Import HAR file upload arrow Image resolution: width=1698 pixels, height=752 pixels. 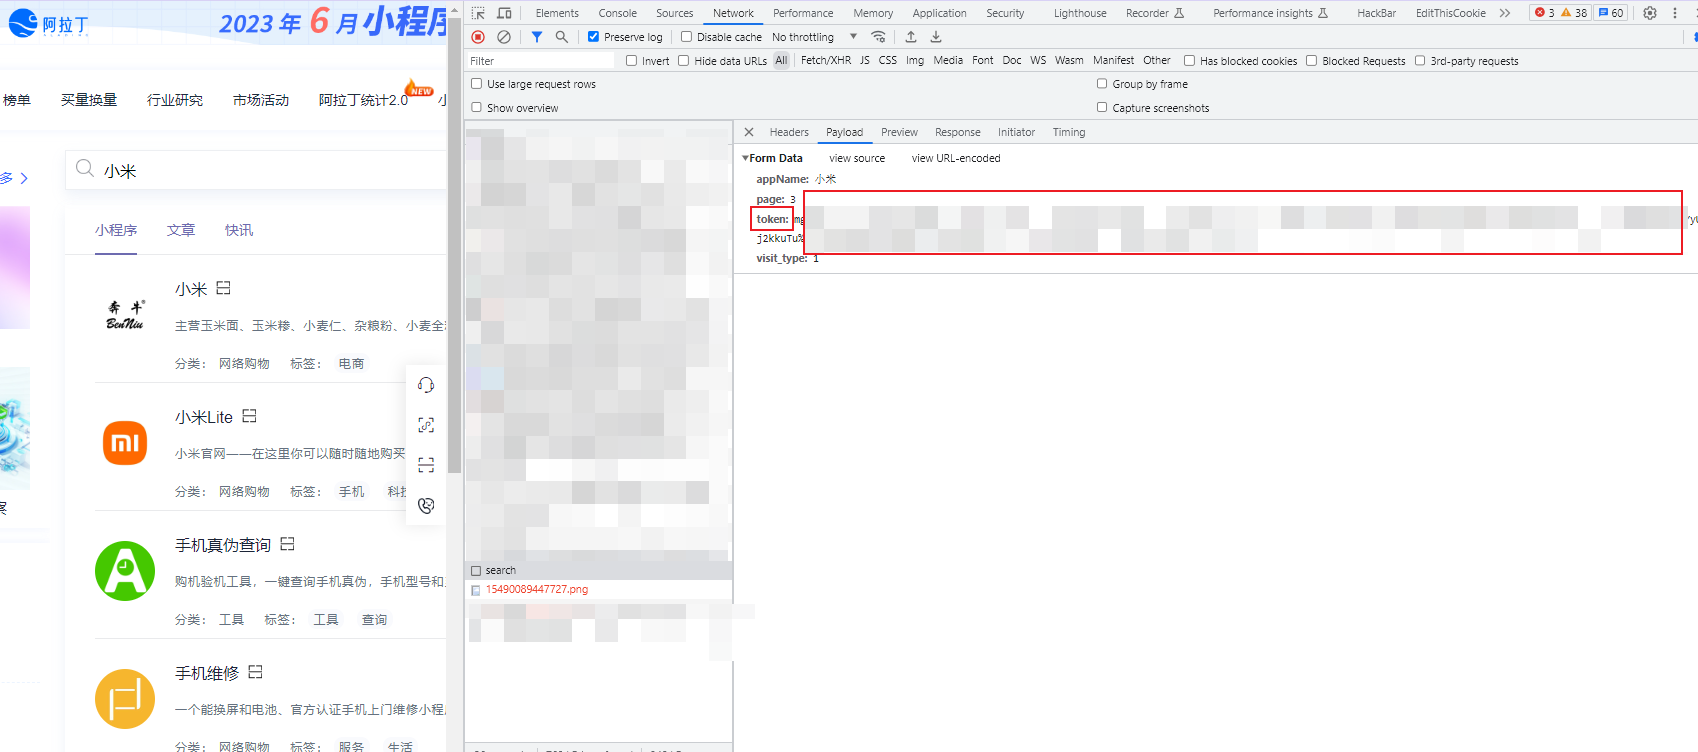point(911,37)
